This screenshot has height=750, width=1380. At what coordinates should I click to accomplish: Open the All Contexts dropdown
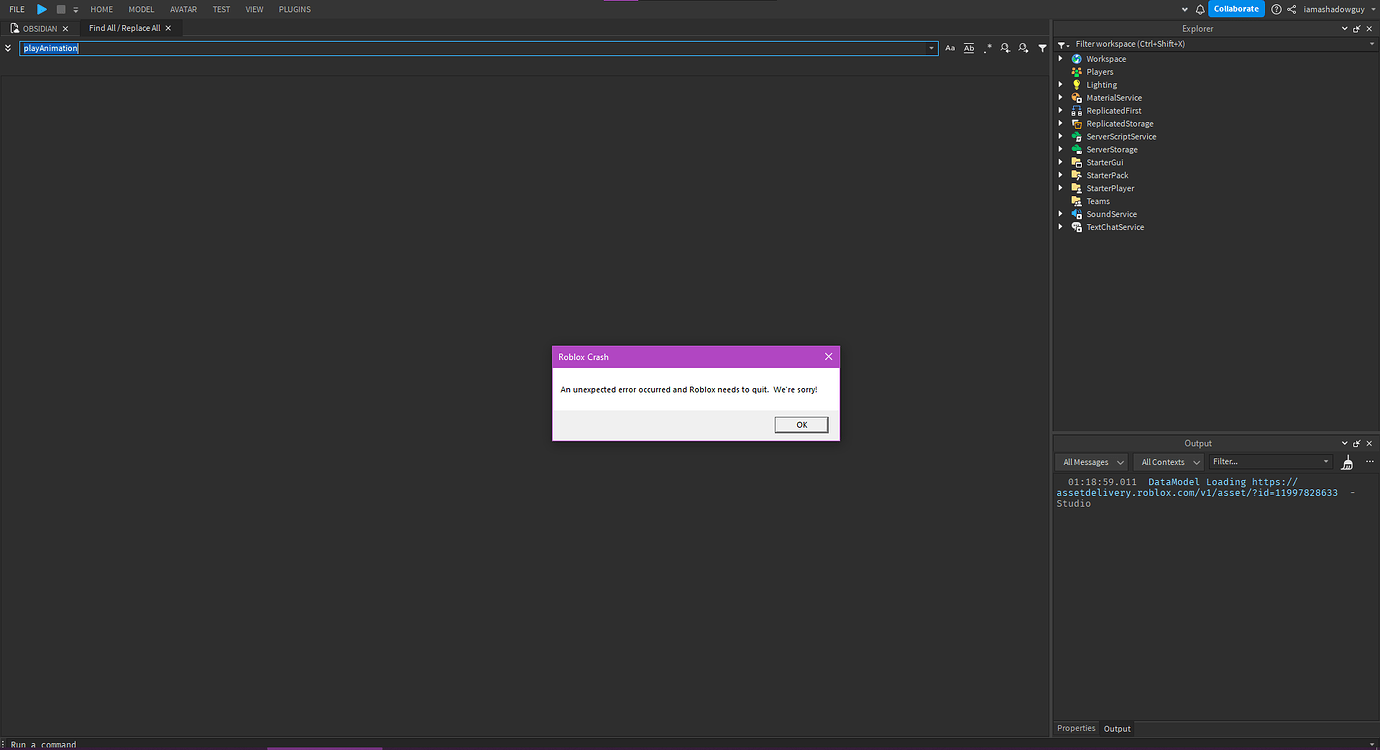click(x=1168, y=462)
